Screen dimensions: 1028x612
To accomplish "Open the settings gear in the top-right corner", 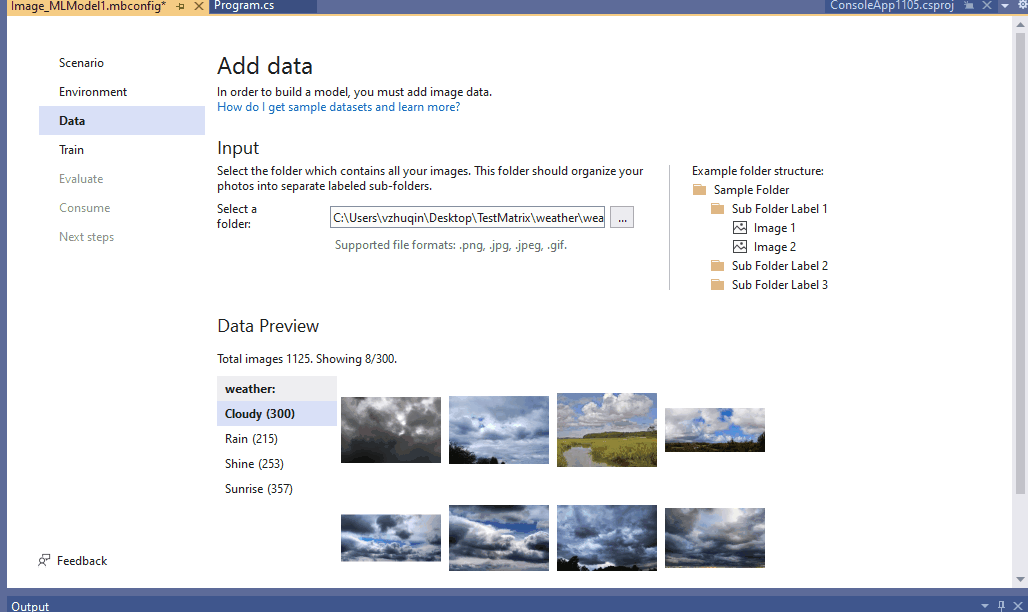I will (1022, 5).
